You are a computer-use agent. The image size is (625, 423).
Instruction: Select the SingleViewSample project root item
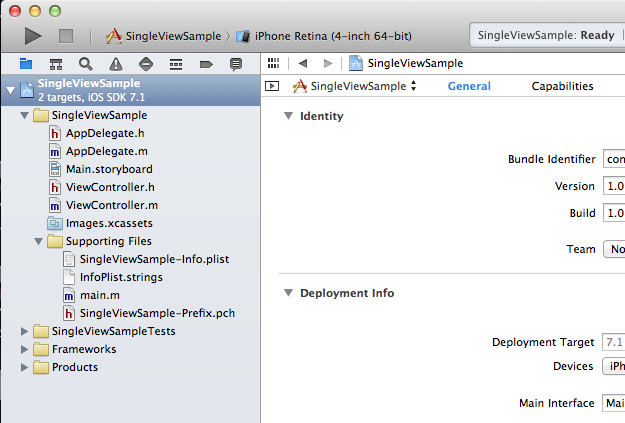coord(131,90)
